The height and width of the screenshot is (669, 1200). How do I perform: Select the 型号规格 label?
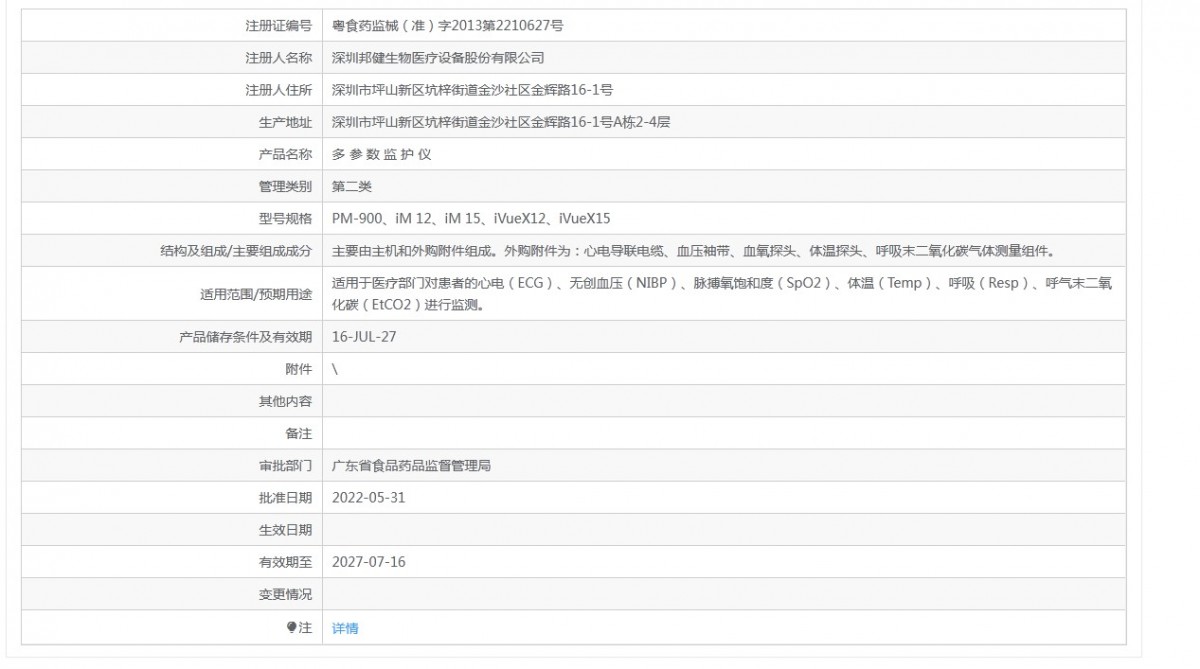(285, 218)
